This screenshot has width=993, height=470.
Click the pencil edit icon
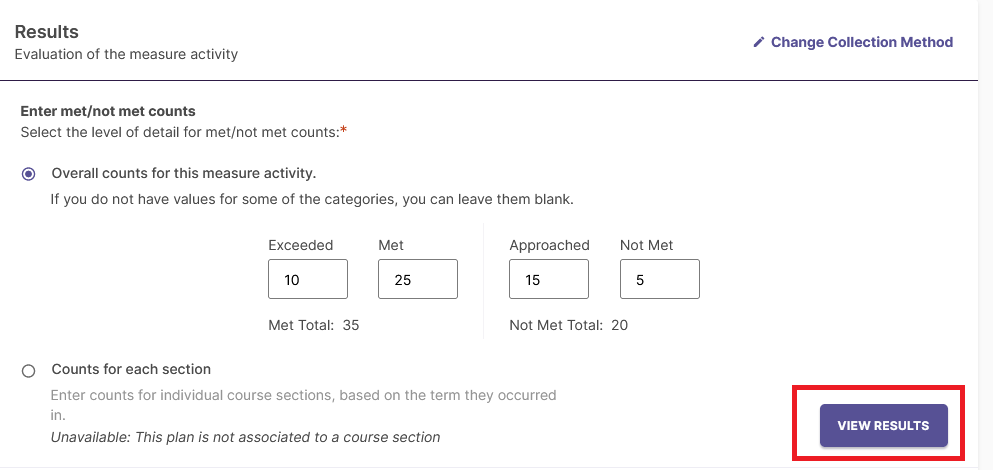(759, 42)
